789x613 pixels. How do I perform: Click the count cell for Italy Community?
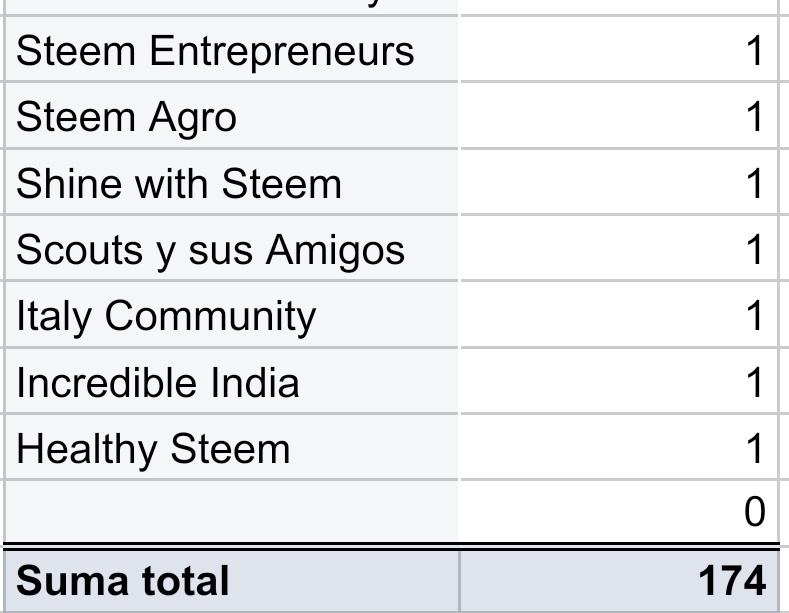tap(617, 316)
